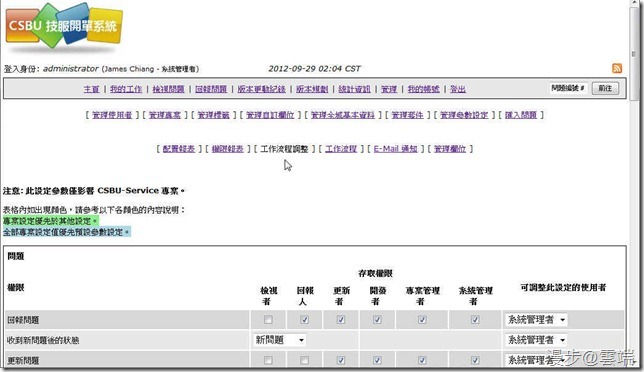Open the 管理全域基本資料 link

[x=343, y=115]
